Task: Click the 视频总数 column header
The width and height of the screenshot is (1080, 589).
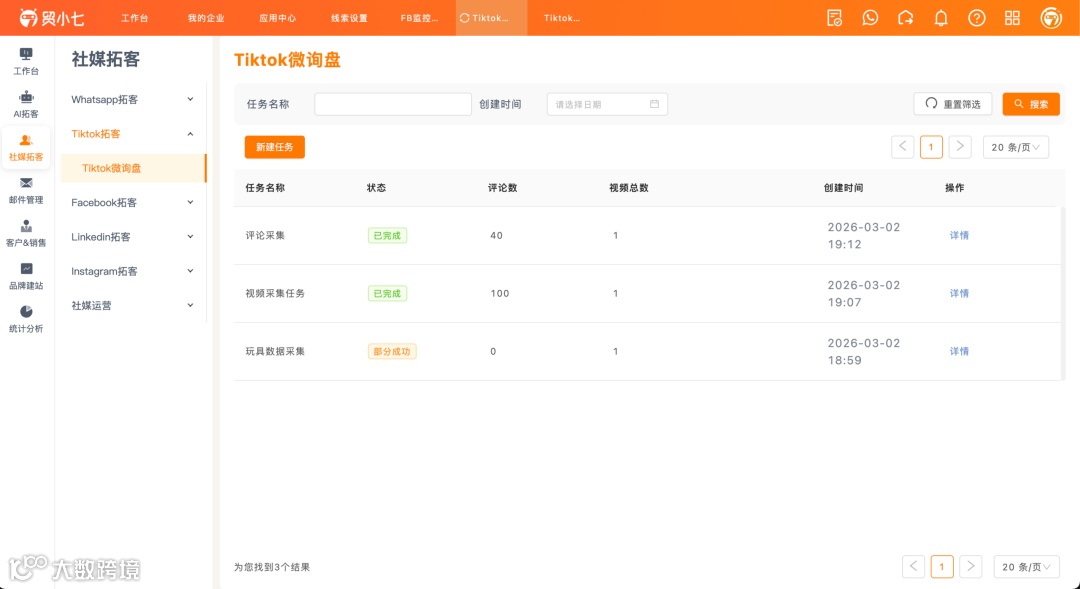Action: pos(628,187)
